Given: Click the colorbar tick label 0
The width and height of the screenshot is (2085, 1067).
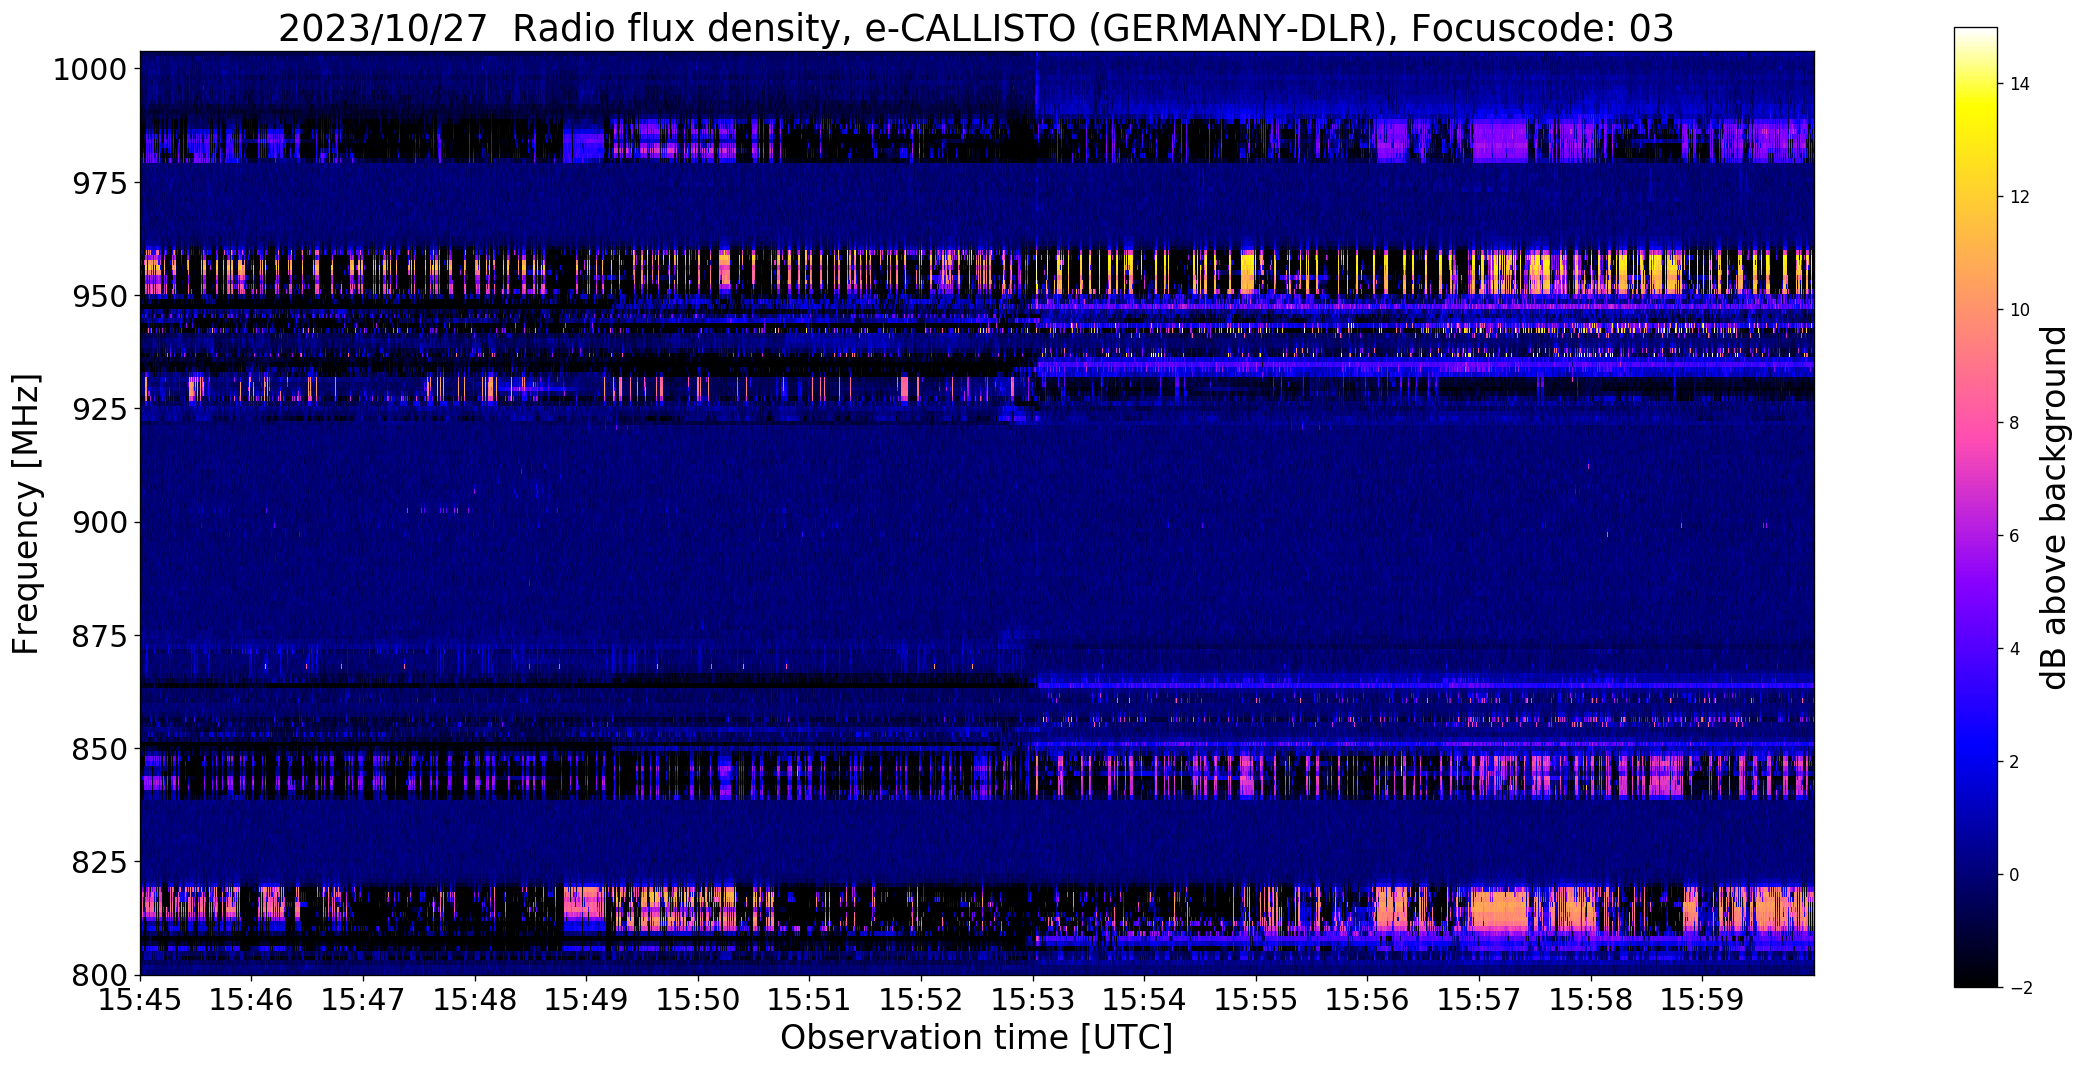Looking at the screenshot, I should tap(2014, 875).
